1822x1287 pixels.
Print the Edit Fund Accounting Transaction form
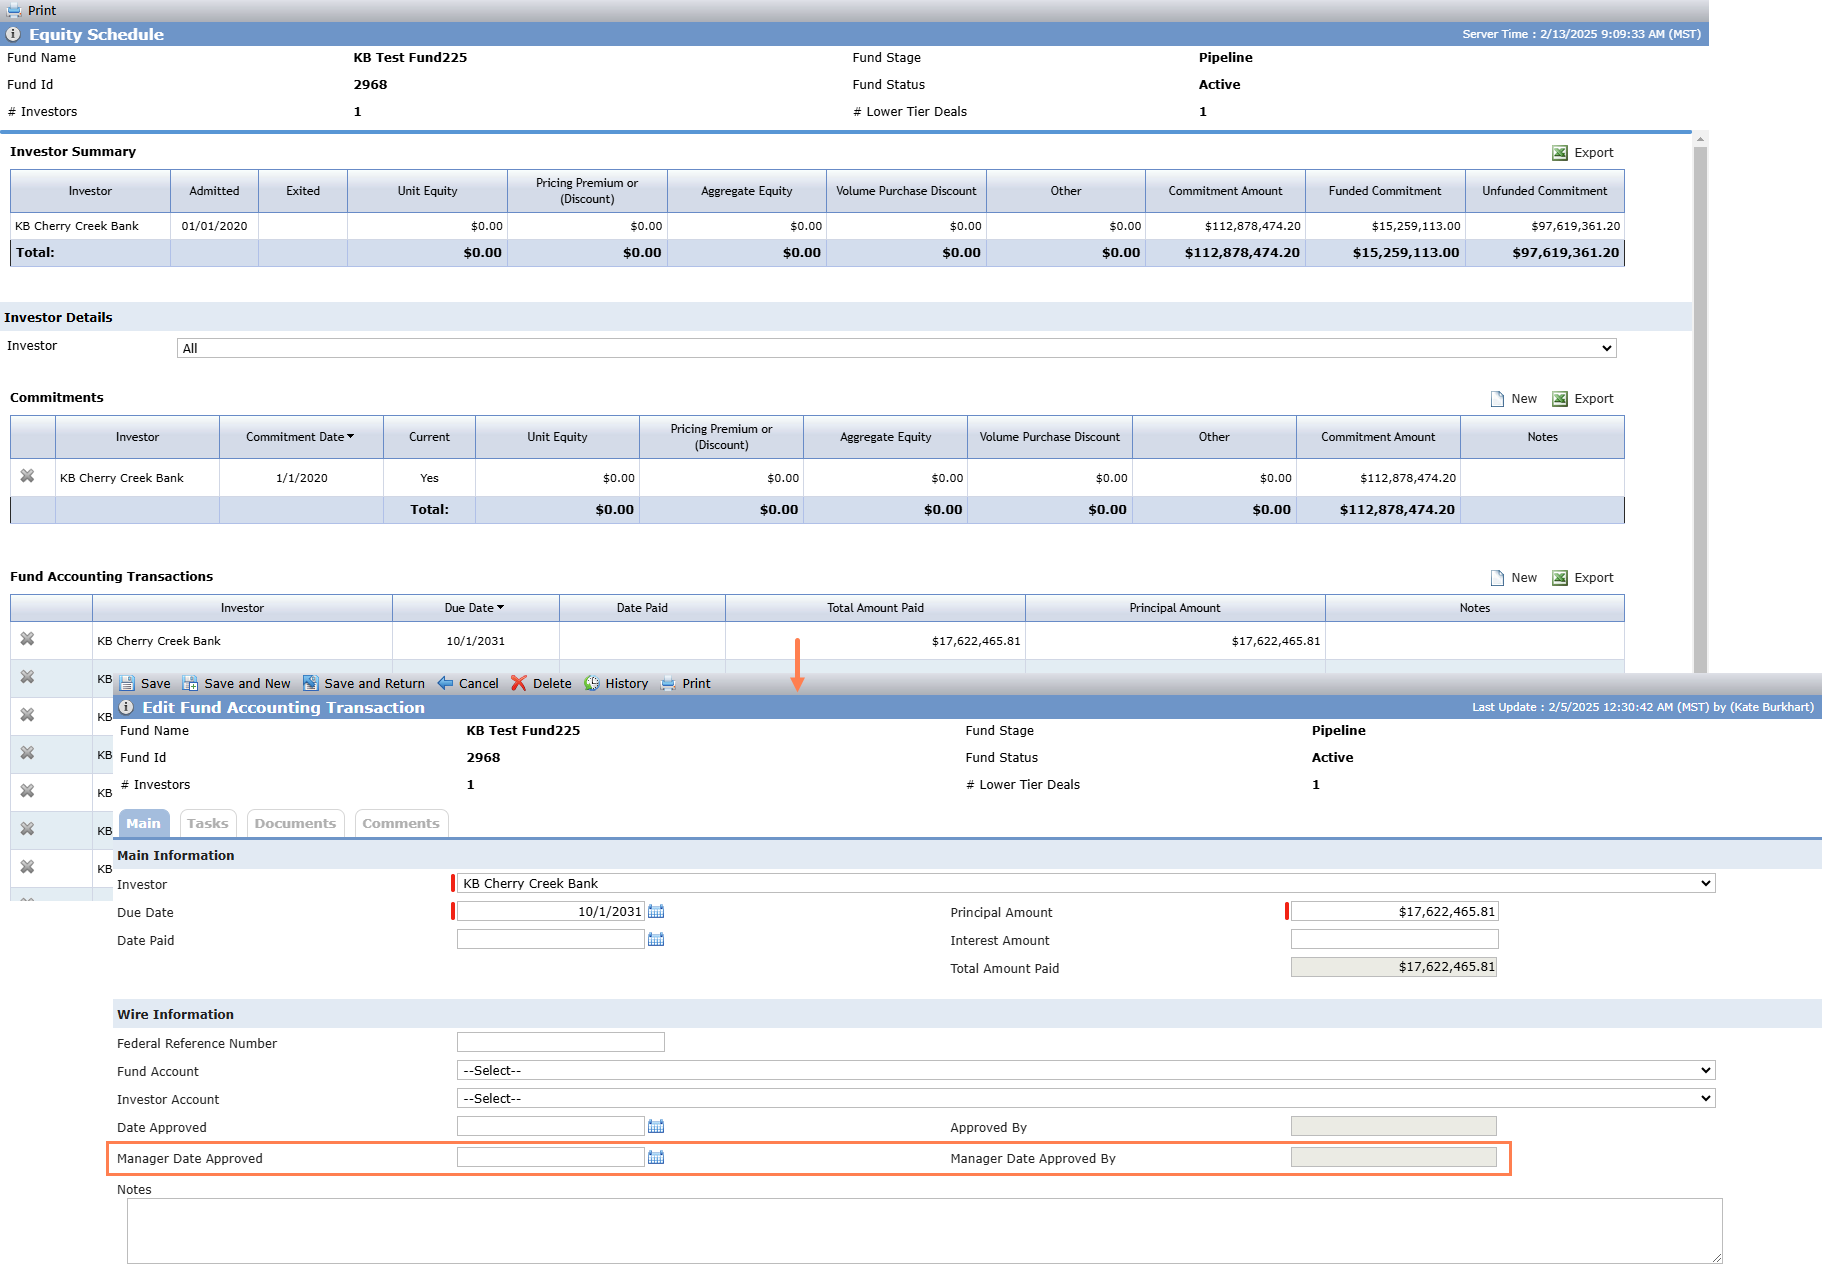[x=686, y=684]
